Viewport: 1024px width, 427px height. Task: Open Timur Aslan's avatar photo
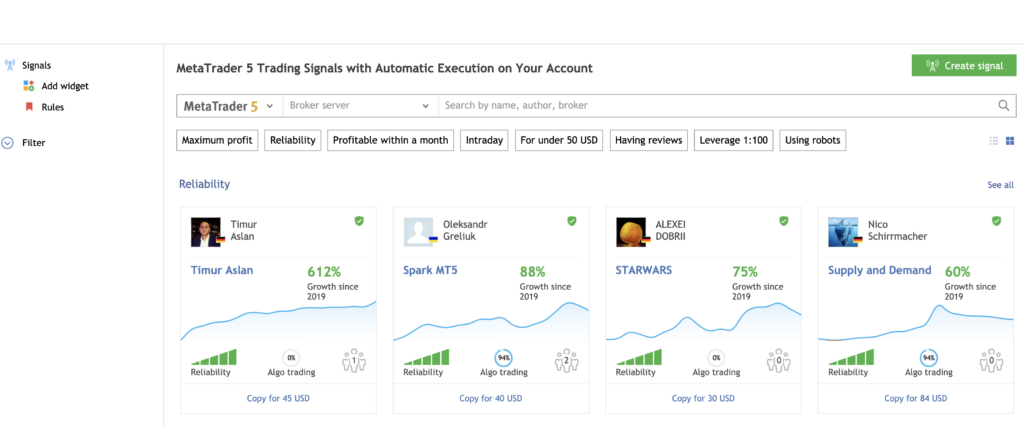coord(206,232)
